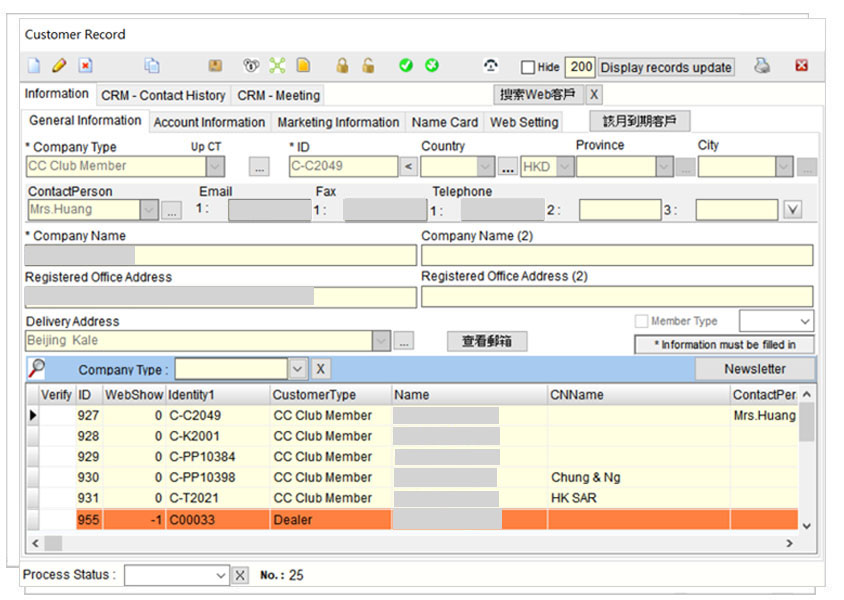The height and width of the screenshot is (600, 844).
Task: Click ellipsis button beside Delivery Address
Action: 404,341
